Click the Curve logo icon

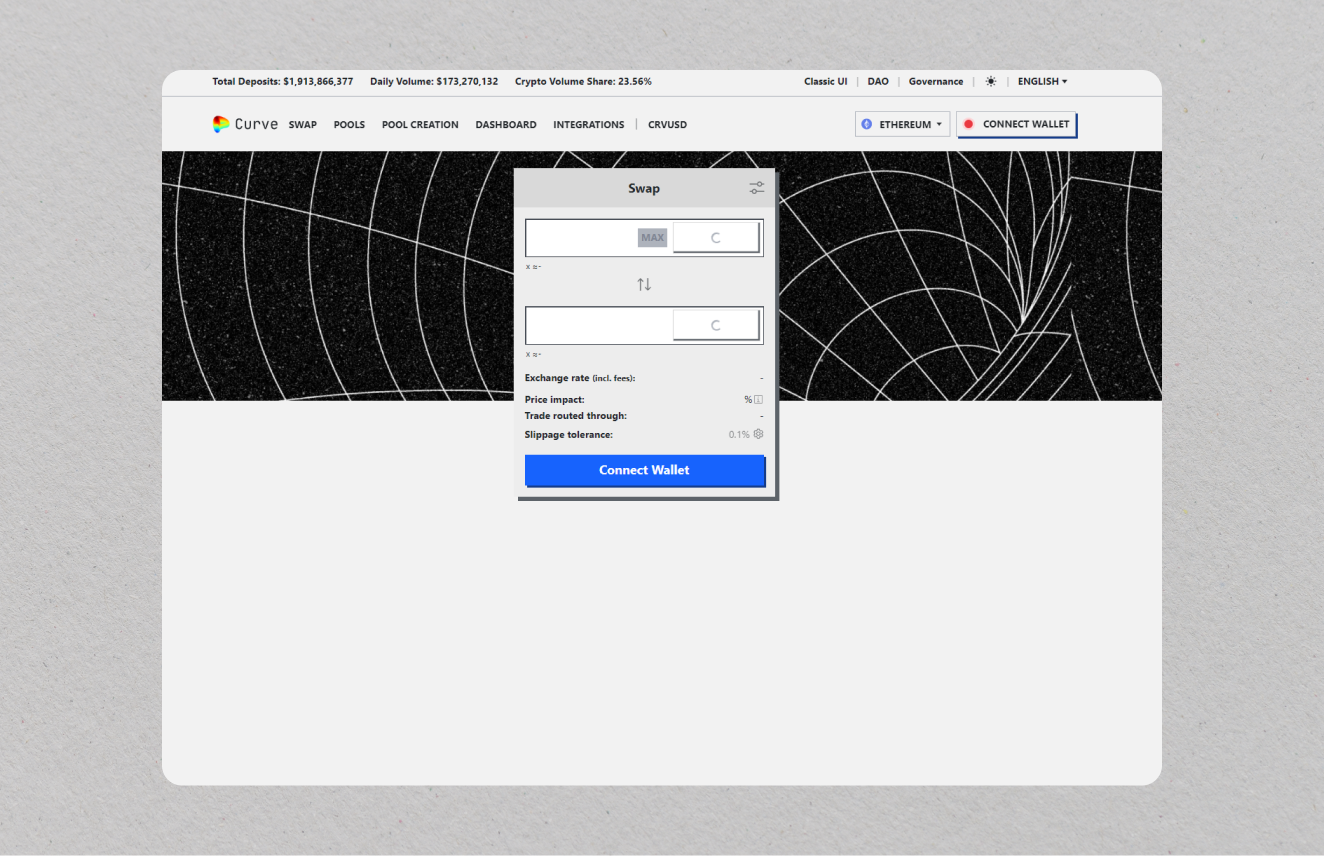pyautogui.click(x=221, y=124)
